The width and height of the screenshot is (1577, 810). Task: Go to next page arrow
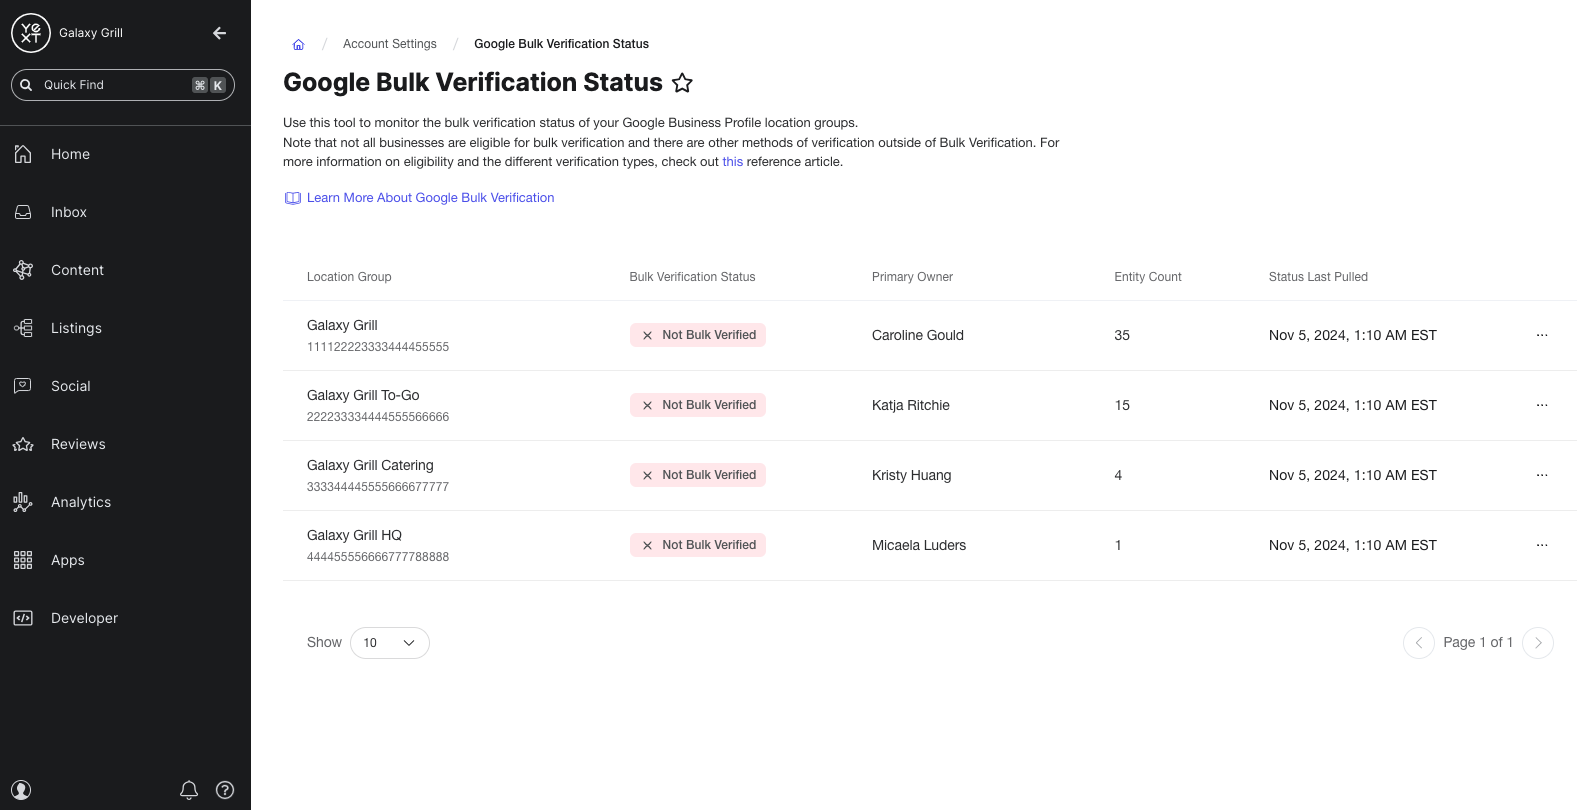click(x=1538, y=643)
